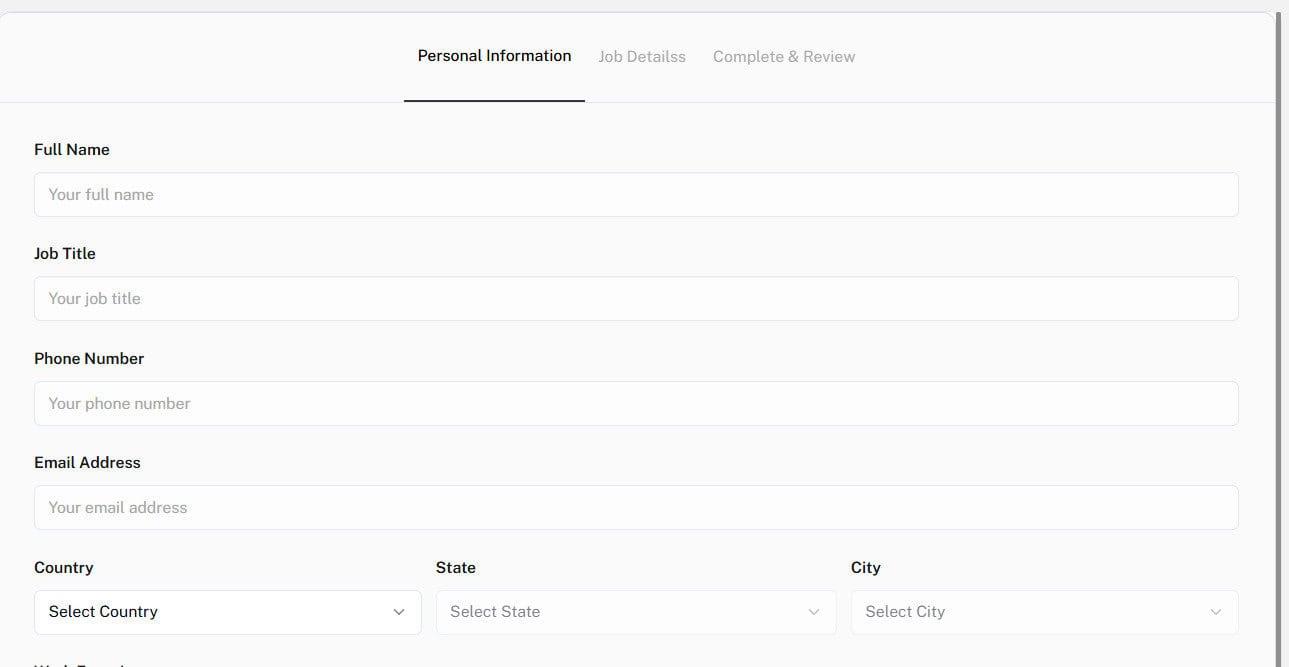Viewport: 1289px width, 667px height.
Task: Open the Complete & Review tab
Action: point(784,57)
